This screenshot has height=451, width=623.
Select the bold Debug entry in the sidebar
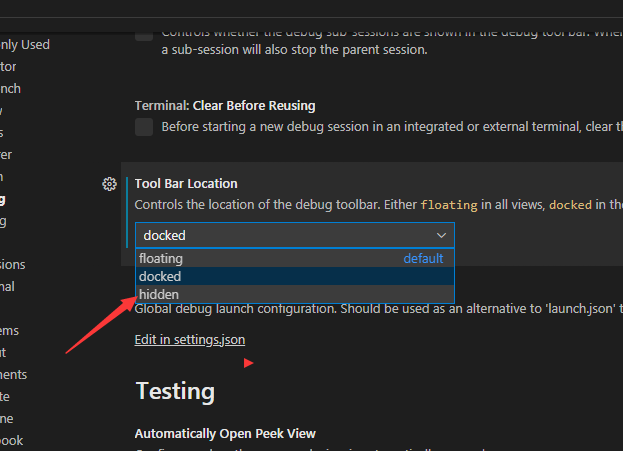tap(3, 199)
